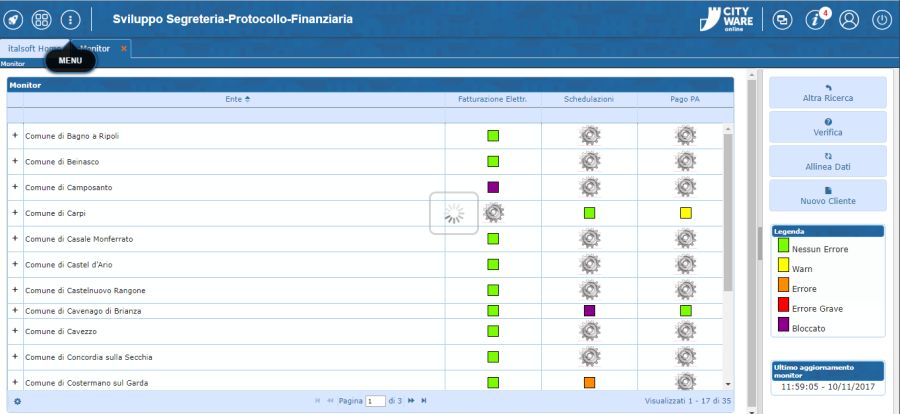Viewport: 900px width, 414px height.
Task: Click the power logout icon
Action: point(882,19)
